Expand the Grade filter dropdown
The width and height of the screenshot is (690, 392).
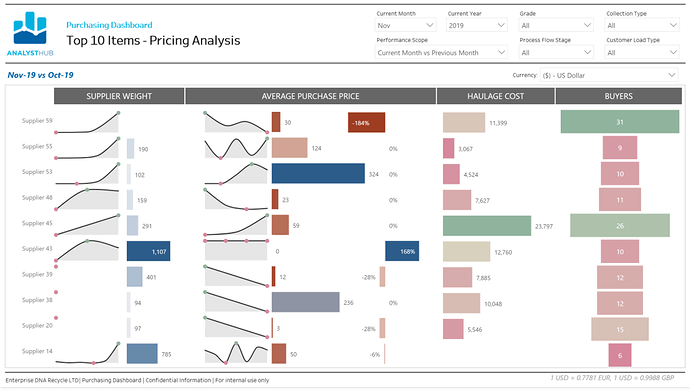click(556, 26)
